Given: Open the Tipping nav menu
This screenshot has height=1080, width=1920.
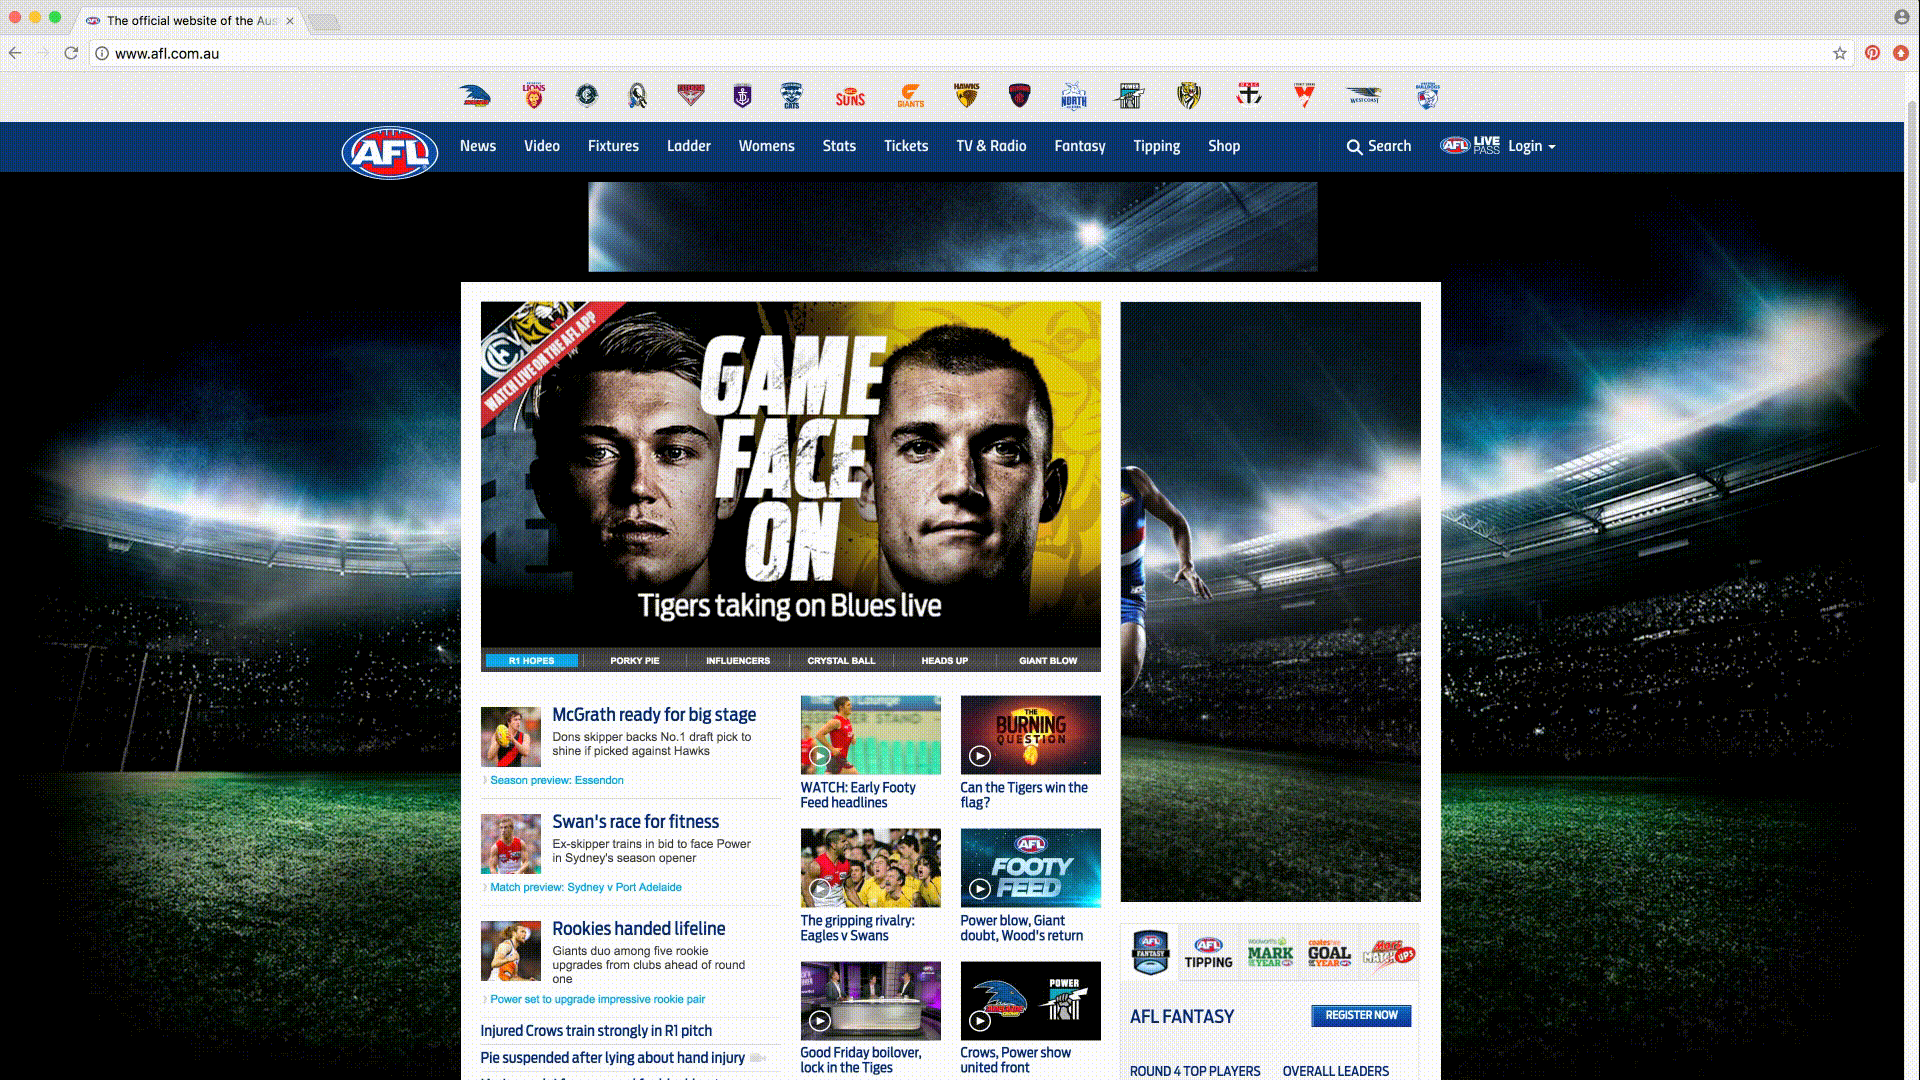Looking at the screenshot, I should point(1157,146).
